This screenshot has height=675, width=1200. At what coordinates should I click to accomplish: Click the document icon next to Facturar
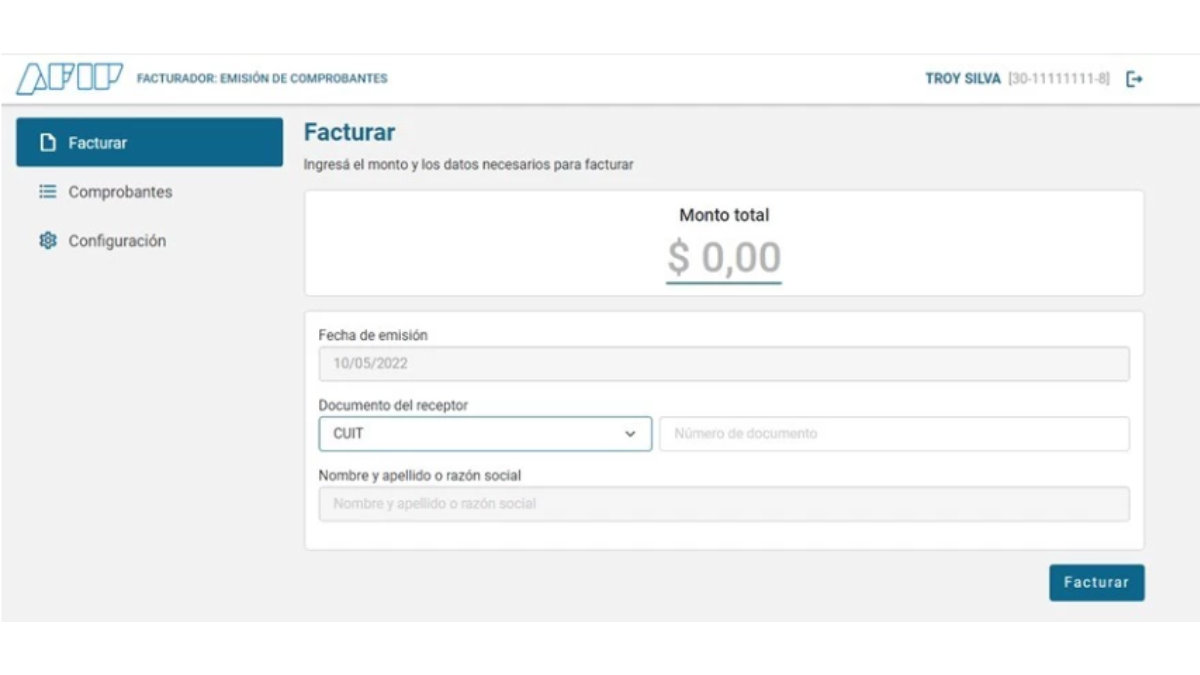46,143
